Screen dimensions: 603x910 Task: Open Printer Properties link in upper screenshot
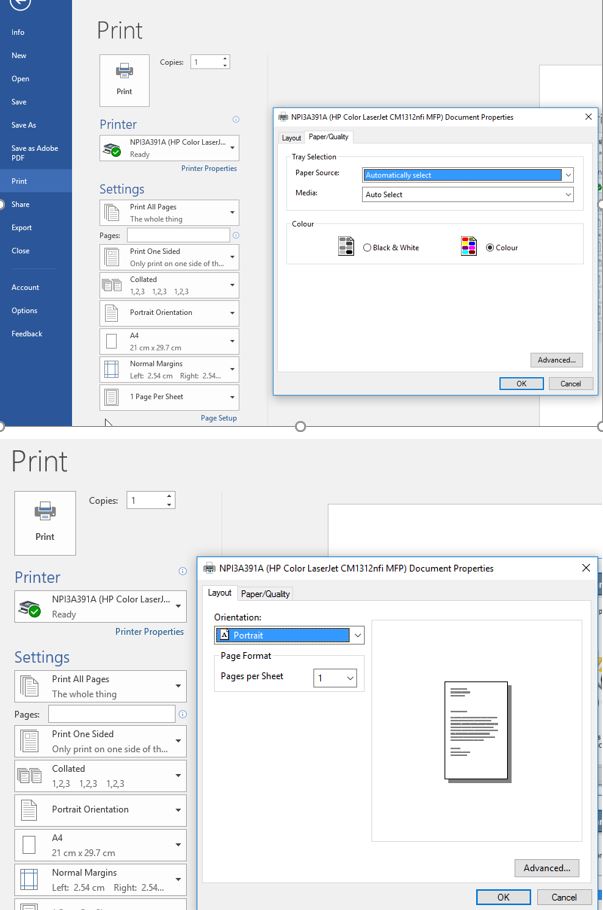(209, 168)
